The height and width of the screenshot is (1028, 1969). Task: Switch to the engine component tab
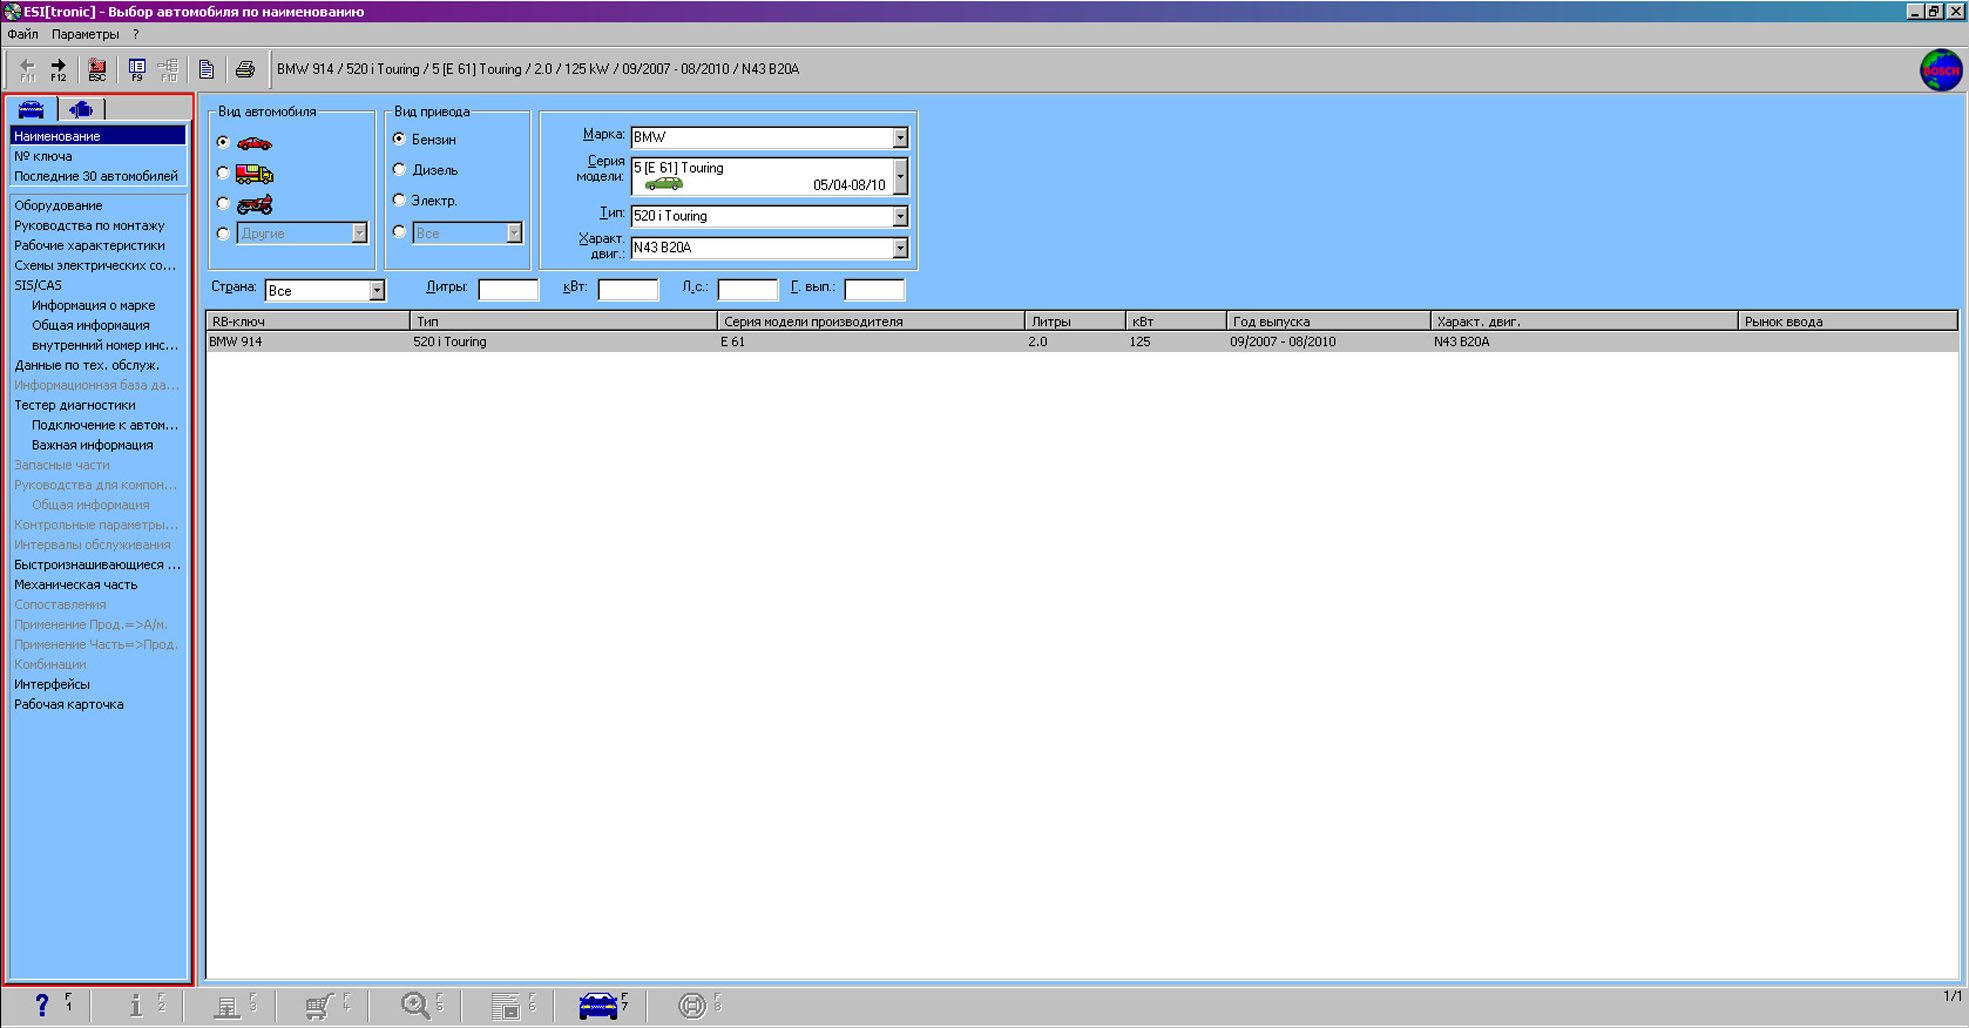81,109
